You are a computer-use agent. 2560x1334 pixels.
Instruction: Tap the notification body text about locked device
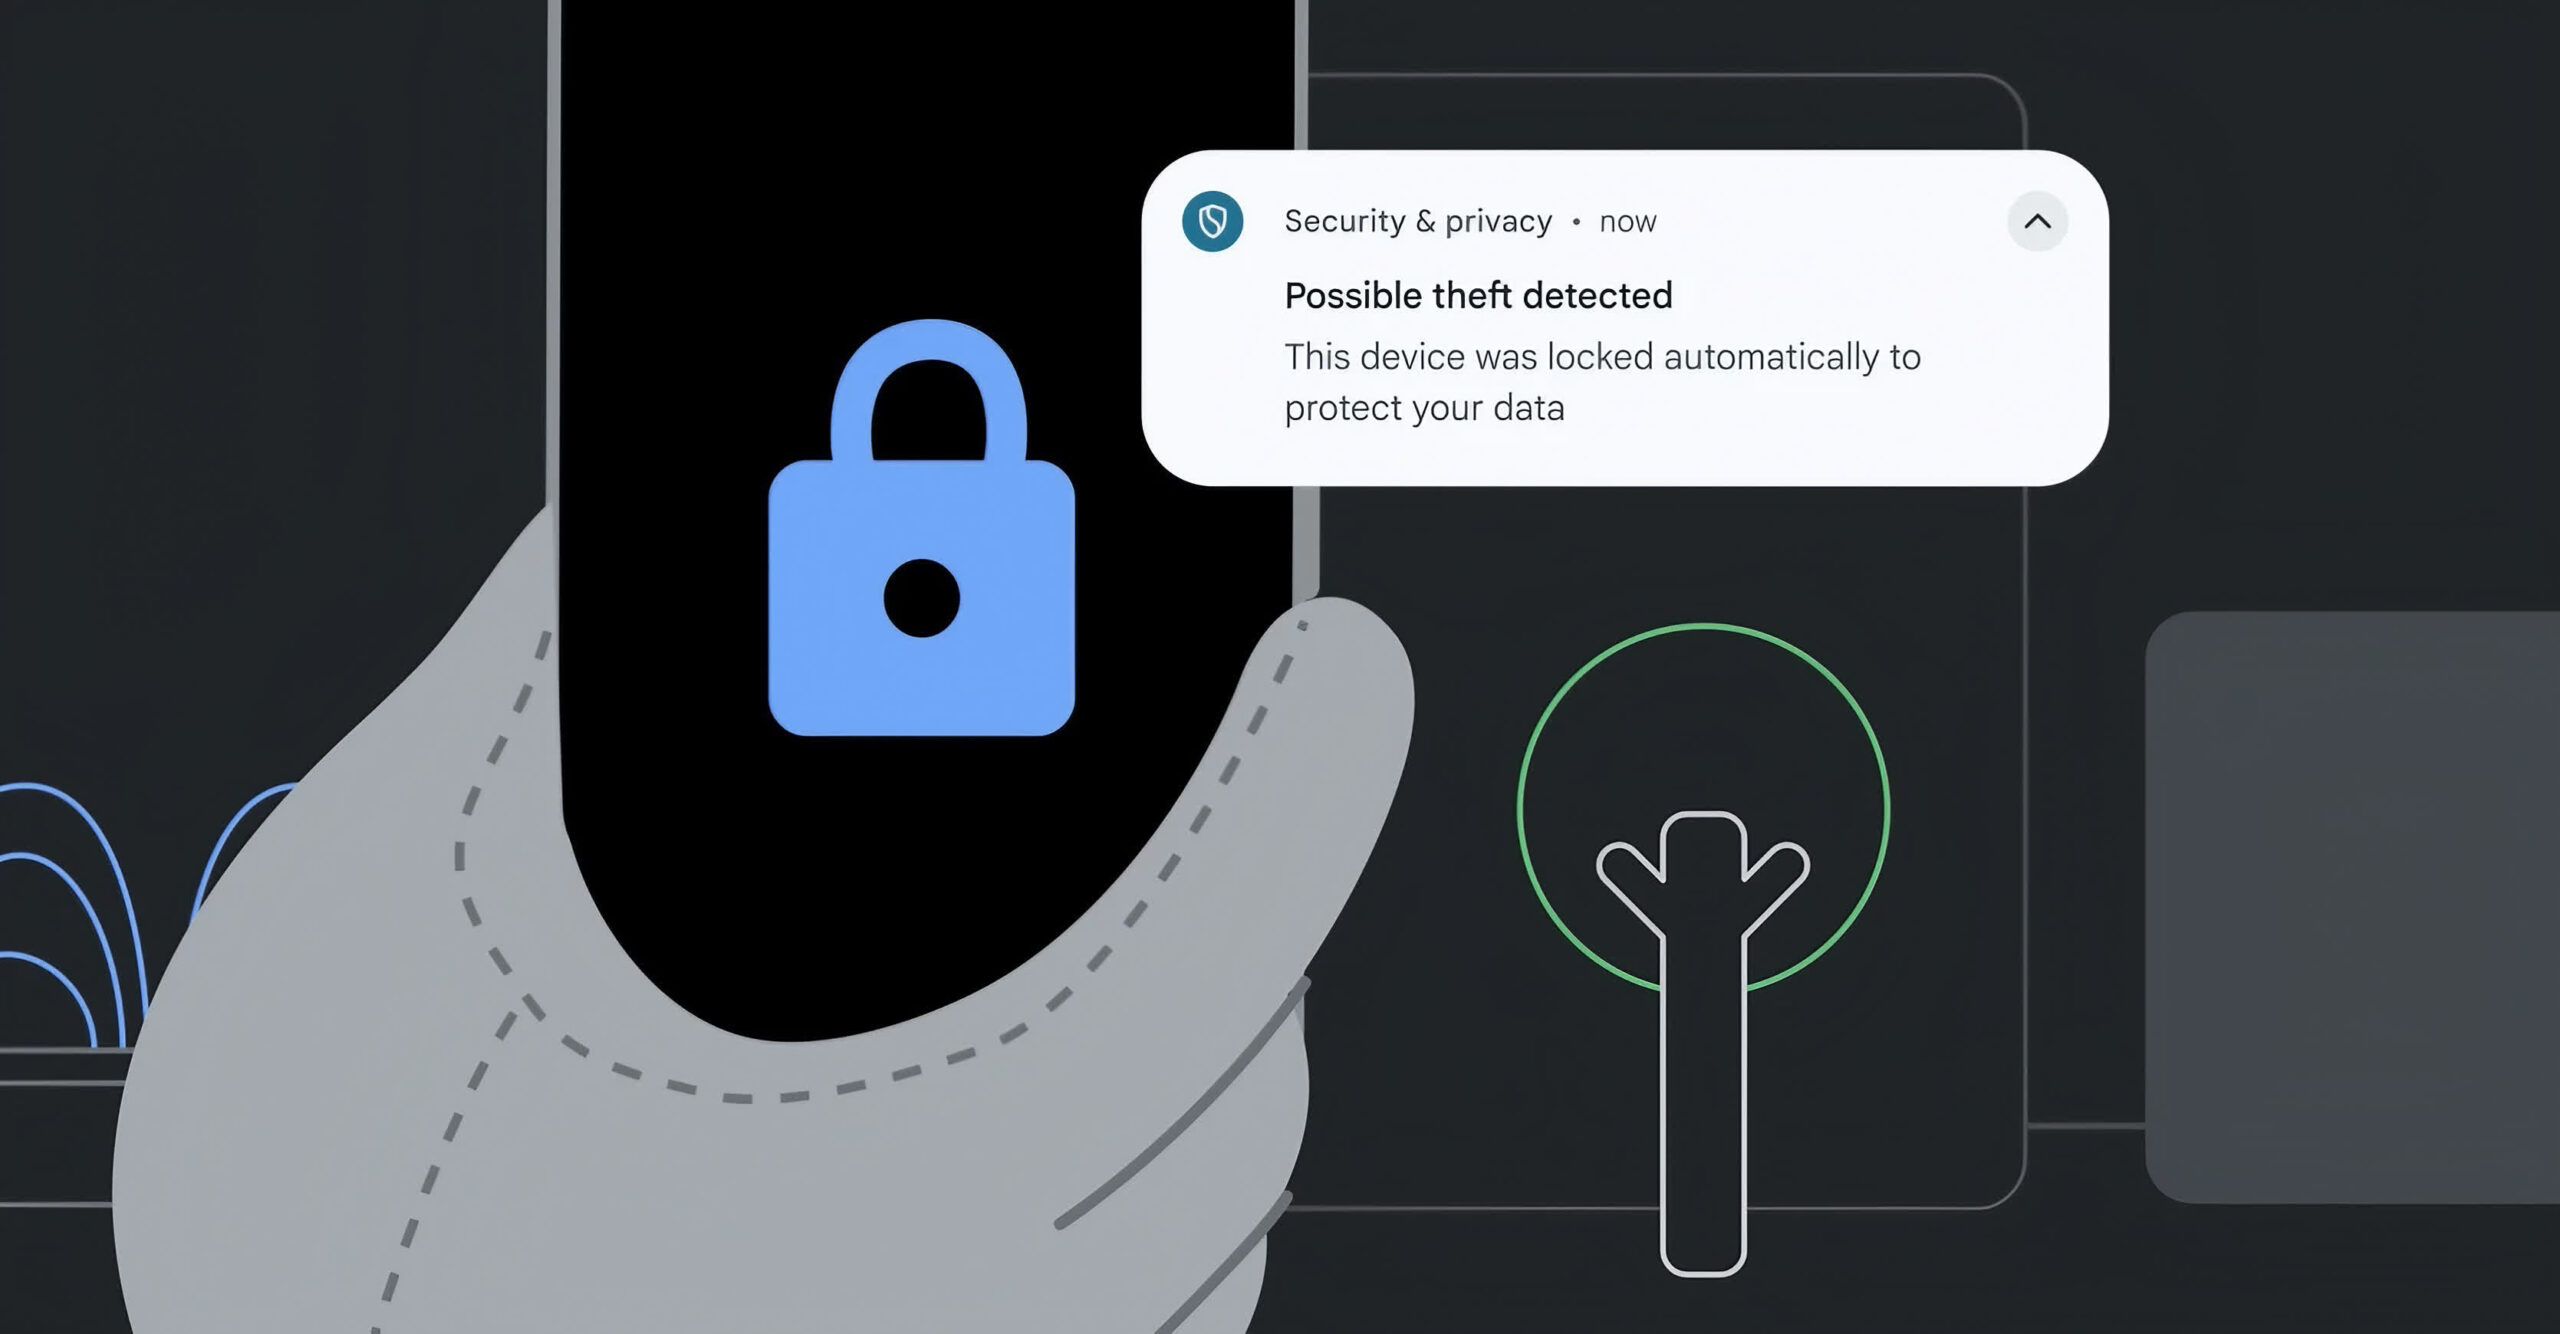[1602, 382]
